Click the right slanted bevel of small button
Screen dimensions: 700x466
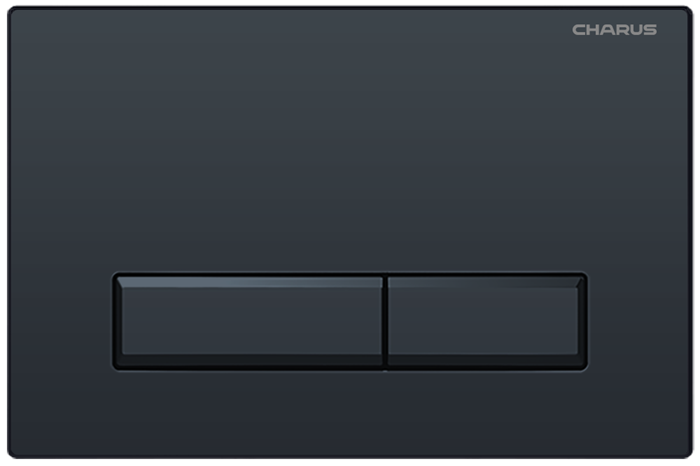pos(581,320)
